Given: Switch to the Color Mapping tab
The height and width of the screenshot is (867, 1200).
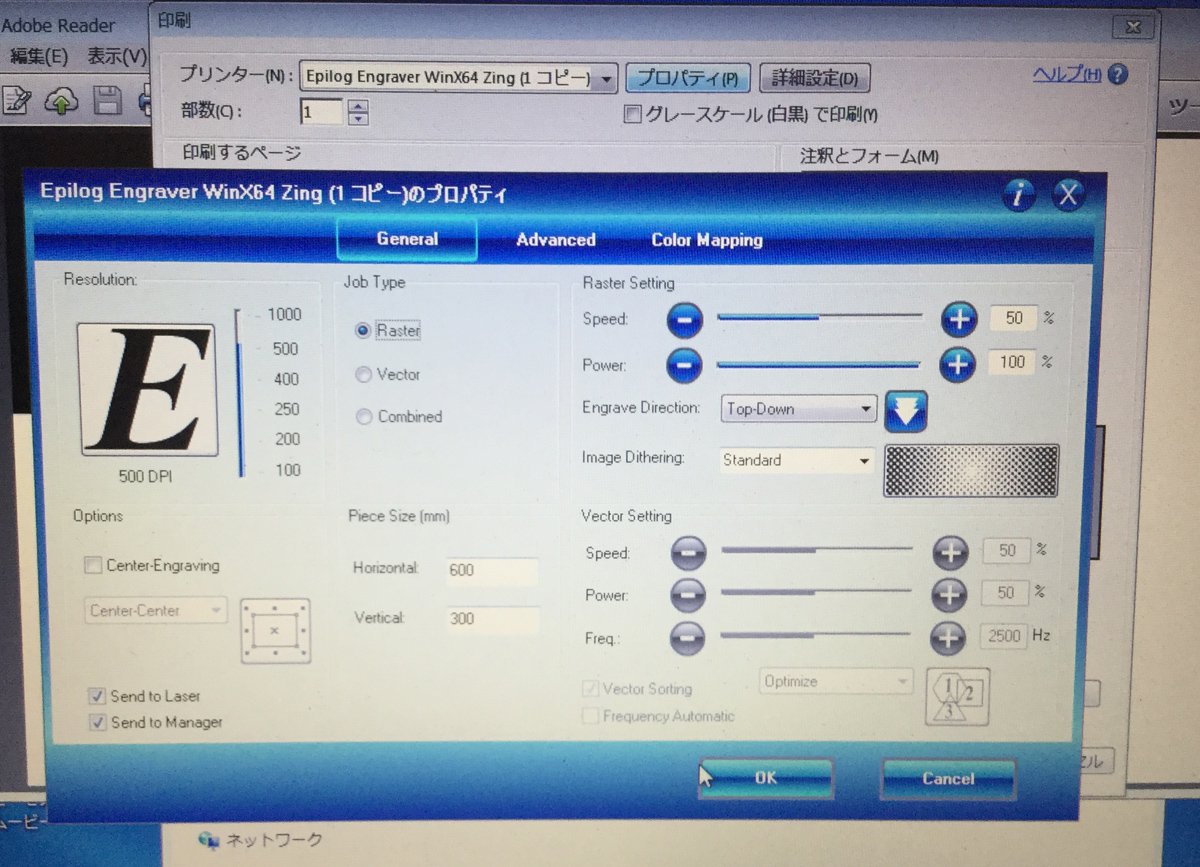Looking at the screenshot, I should [x=706, y=240].
